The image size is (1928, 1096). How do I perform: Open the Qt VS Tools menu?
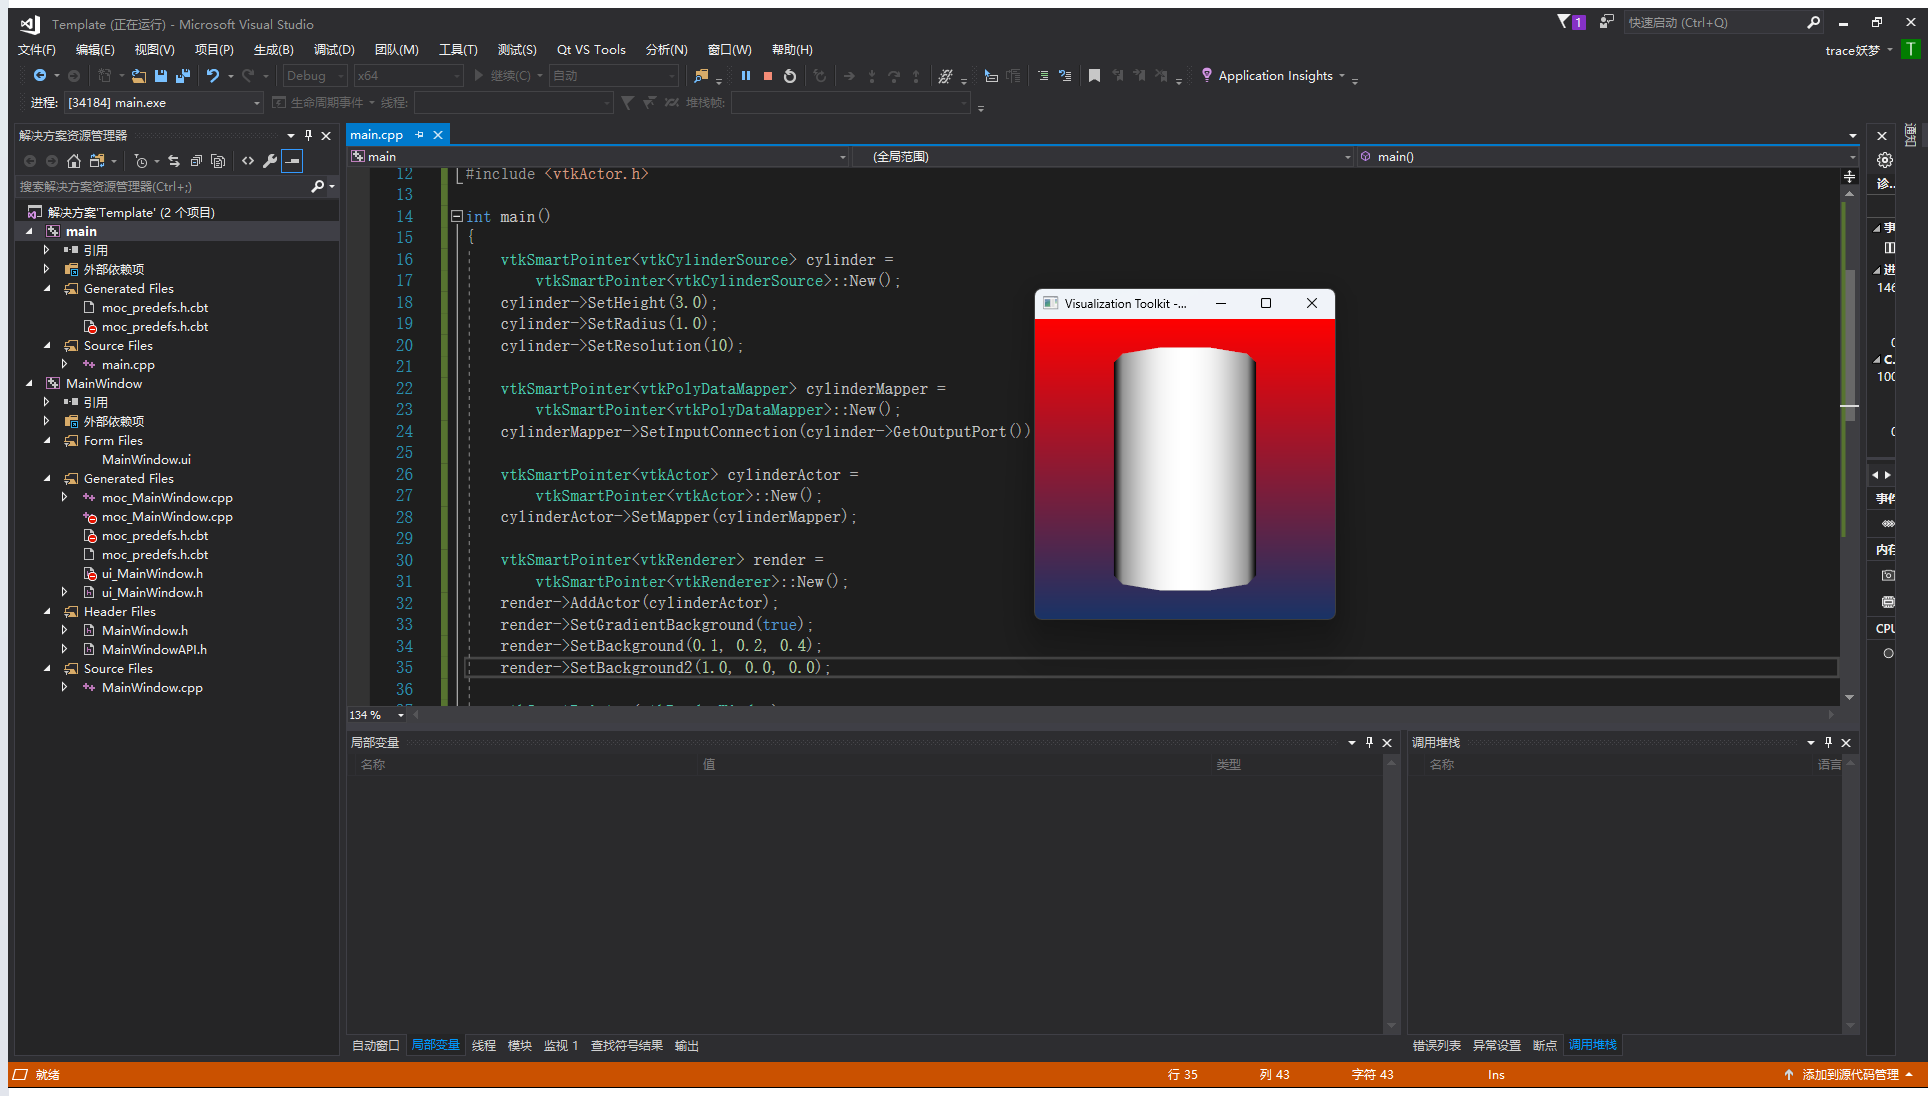coord(590,49)
